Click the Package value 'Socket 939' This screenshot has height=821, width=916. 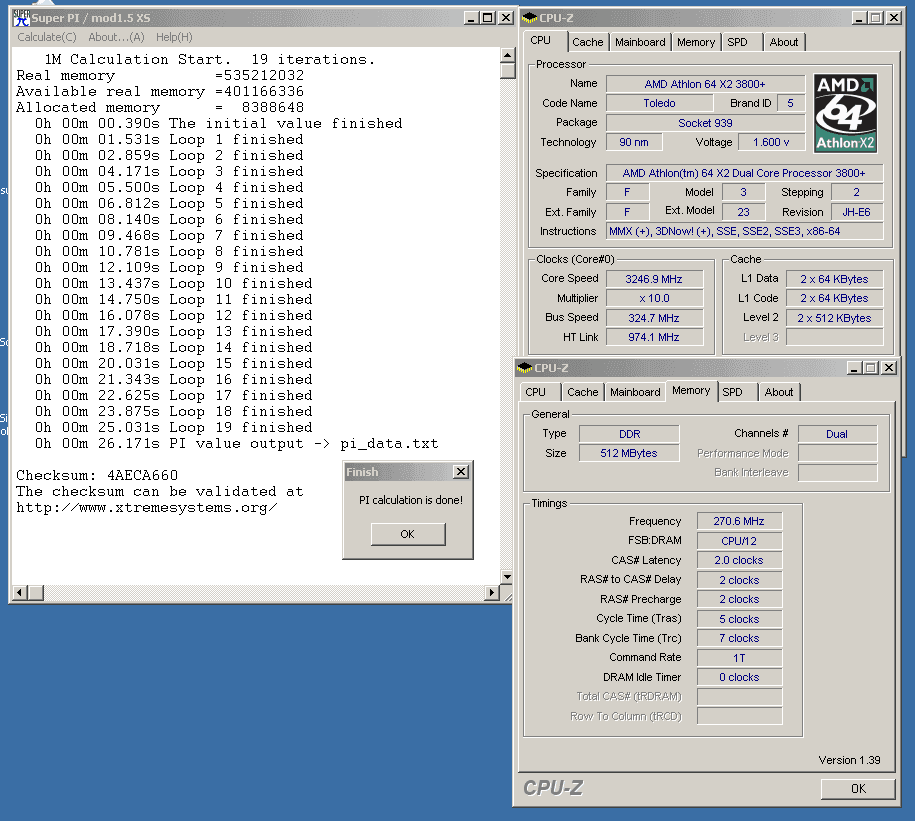pyautogui.click(x=705, y=123)
